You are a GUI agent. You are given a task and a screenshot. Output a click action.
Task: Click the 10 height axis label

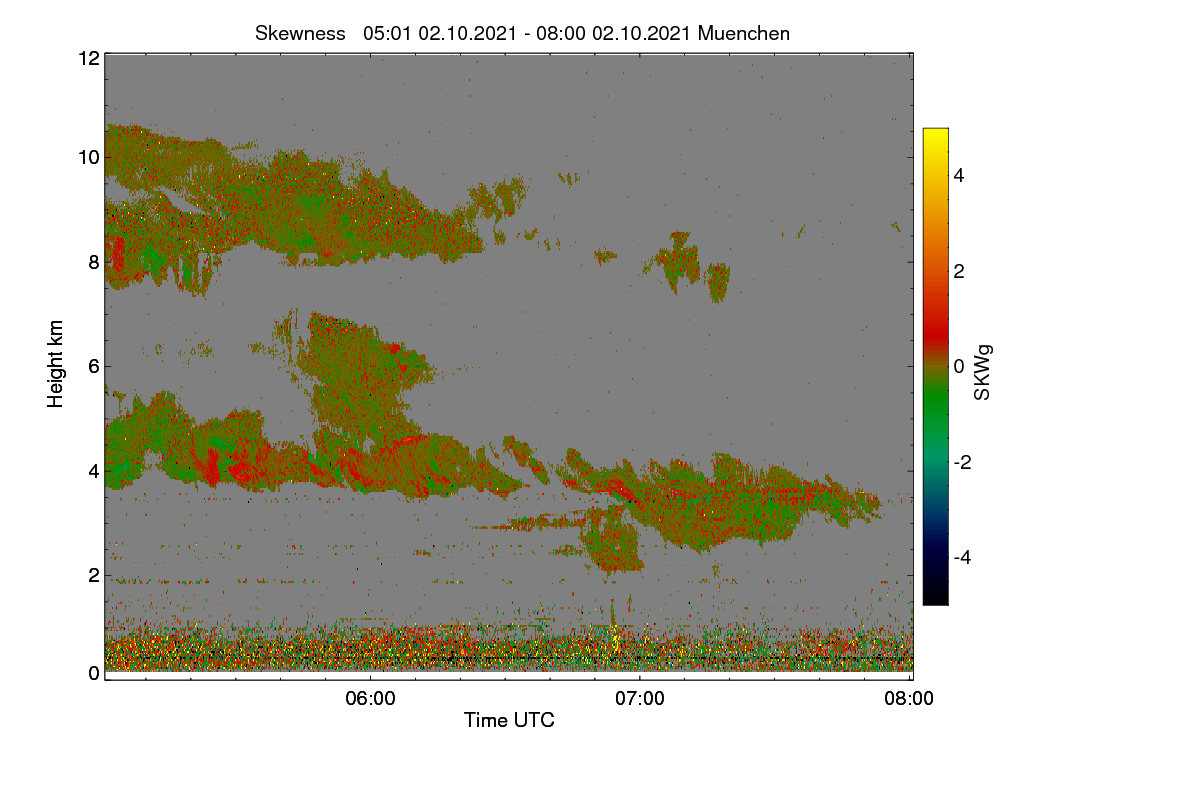(x=87, y=157)
